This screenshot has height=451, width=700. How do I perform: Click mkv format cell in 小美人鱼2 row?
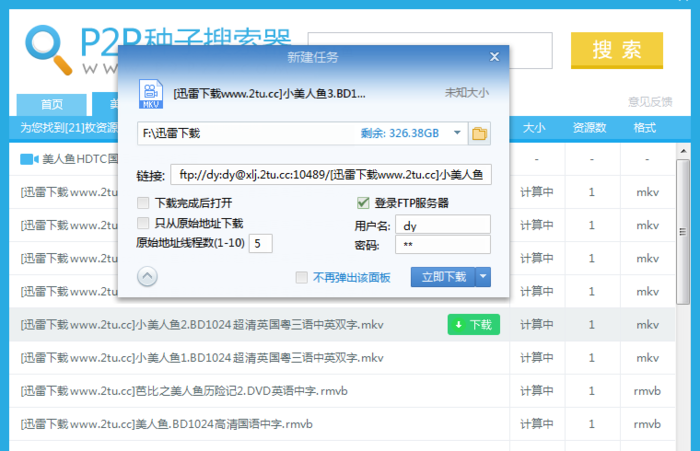[x=647, y=325]
